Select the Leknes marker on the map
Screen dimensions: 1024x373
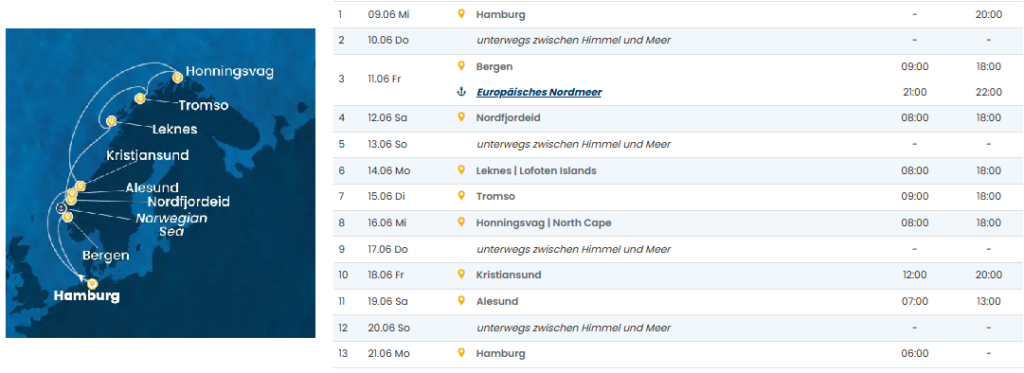tap(111, 121)
